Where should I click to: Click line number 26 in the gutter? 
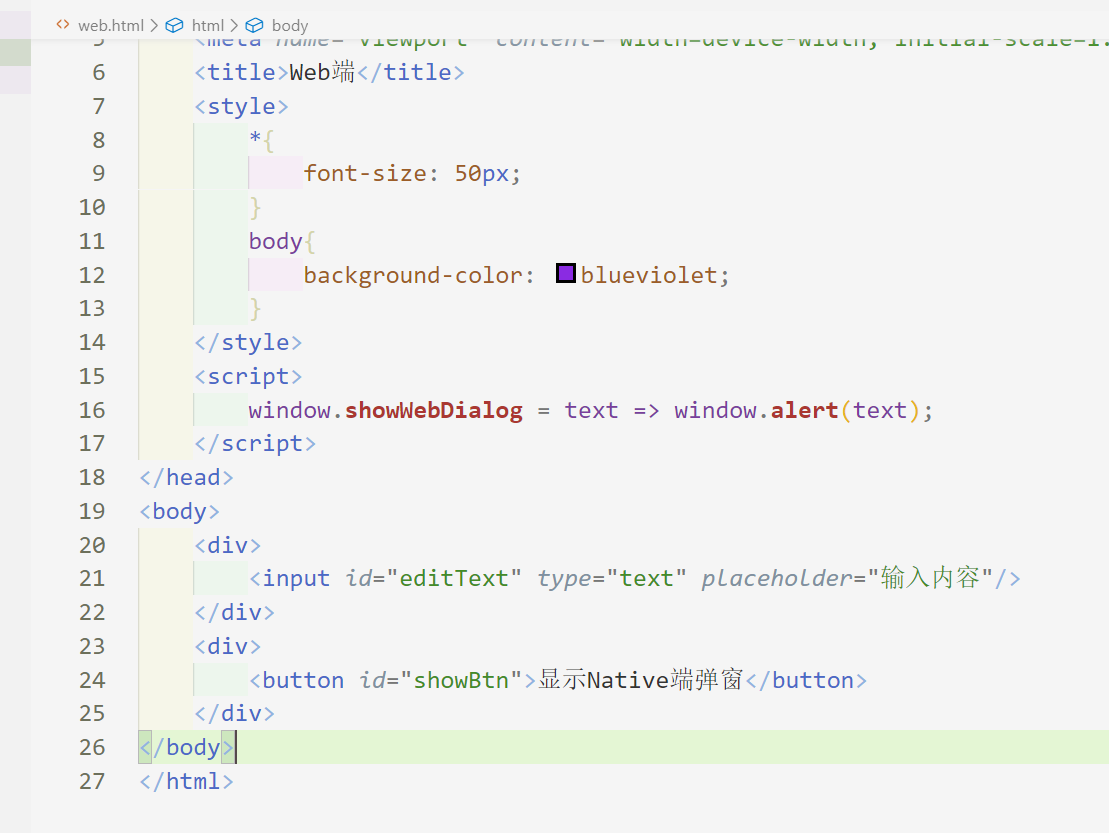click(x=92, y=747)
